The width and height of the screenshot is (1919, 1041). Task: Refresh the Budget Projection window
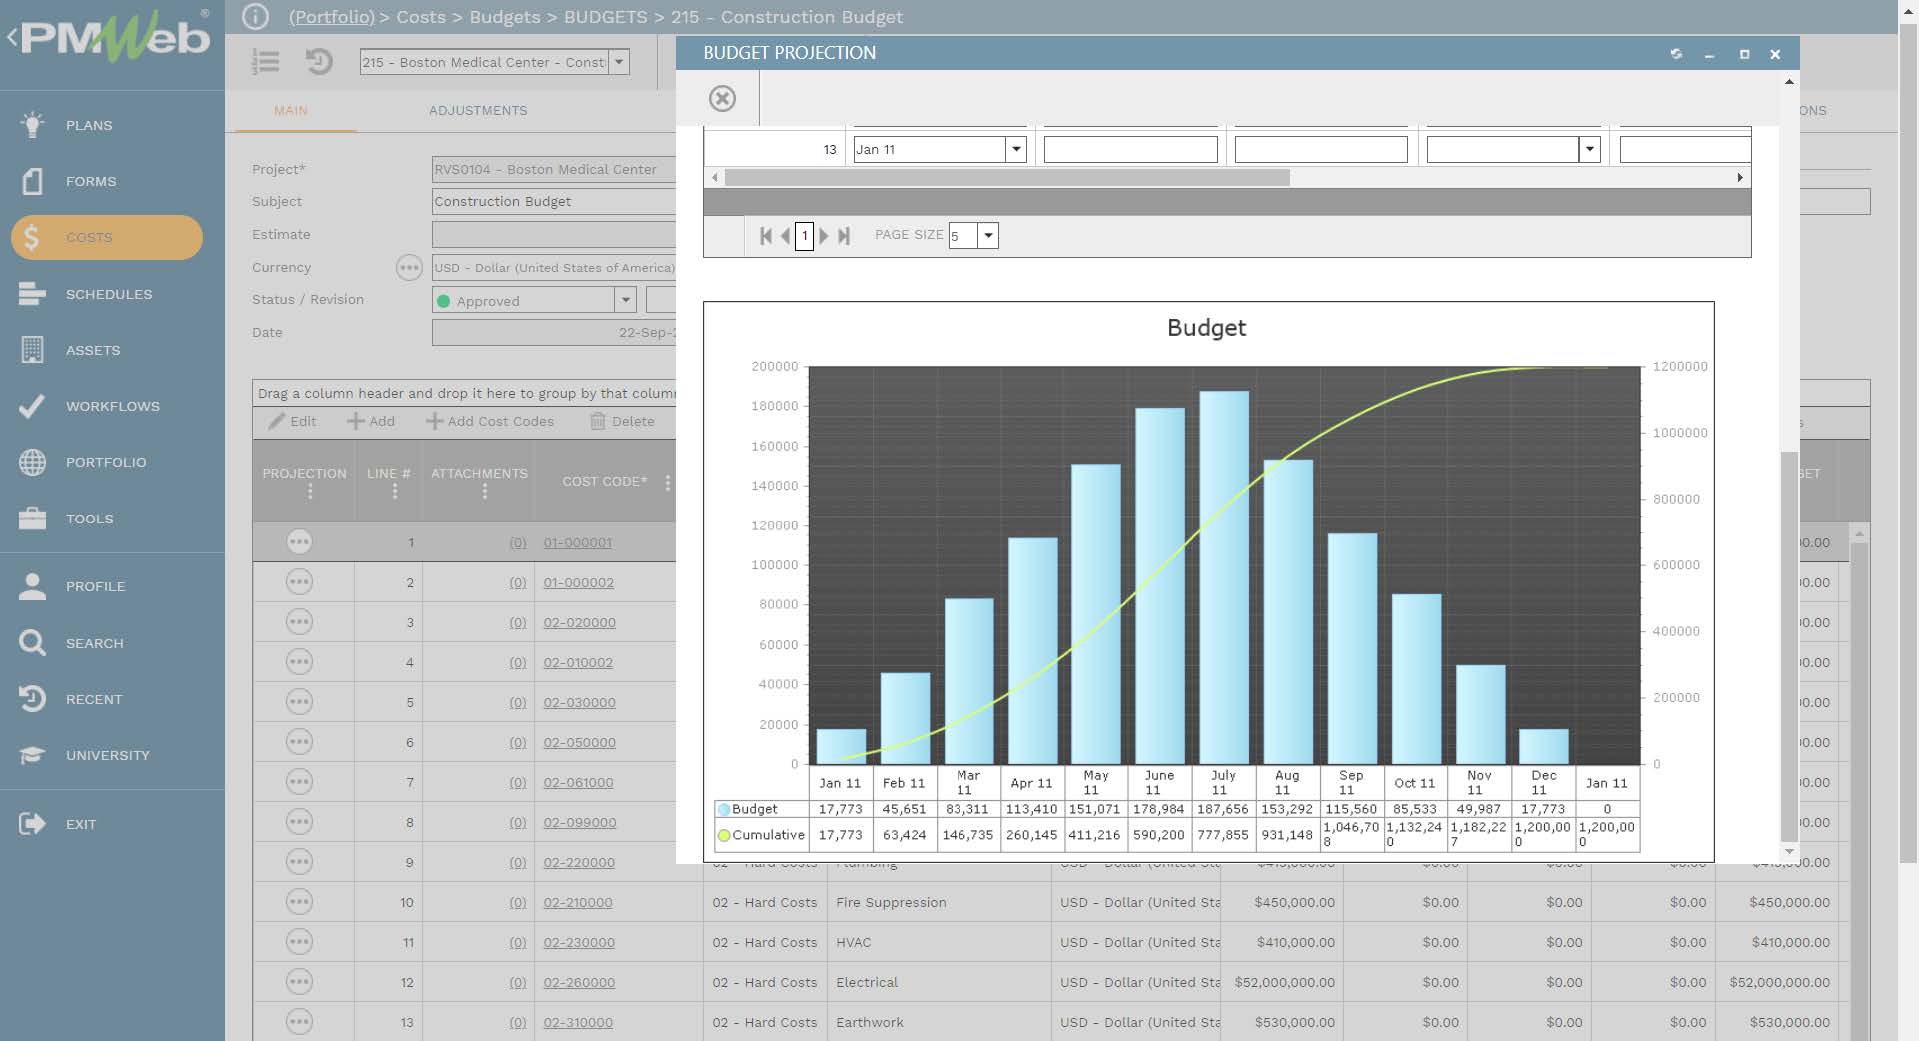pos(1678,55)
